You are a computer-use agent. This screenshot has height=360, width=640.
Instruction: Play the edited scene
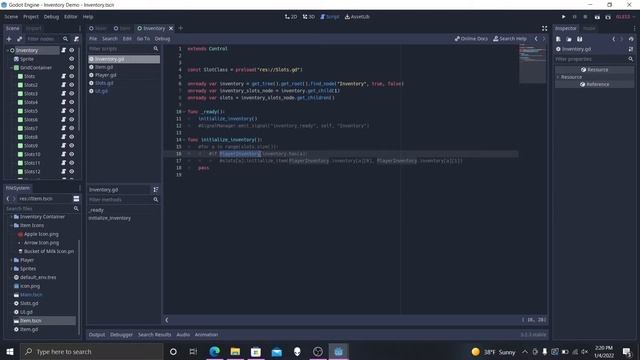click(597, 17)
